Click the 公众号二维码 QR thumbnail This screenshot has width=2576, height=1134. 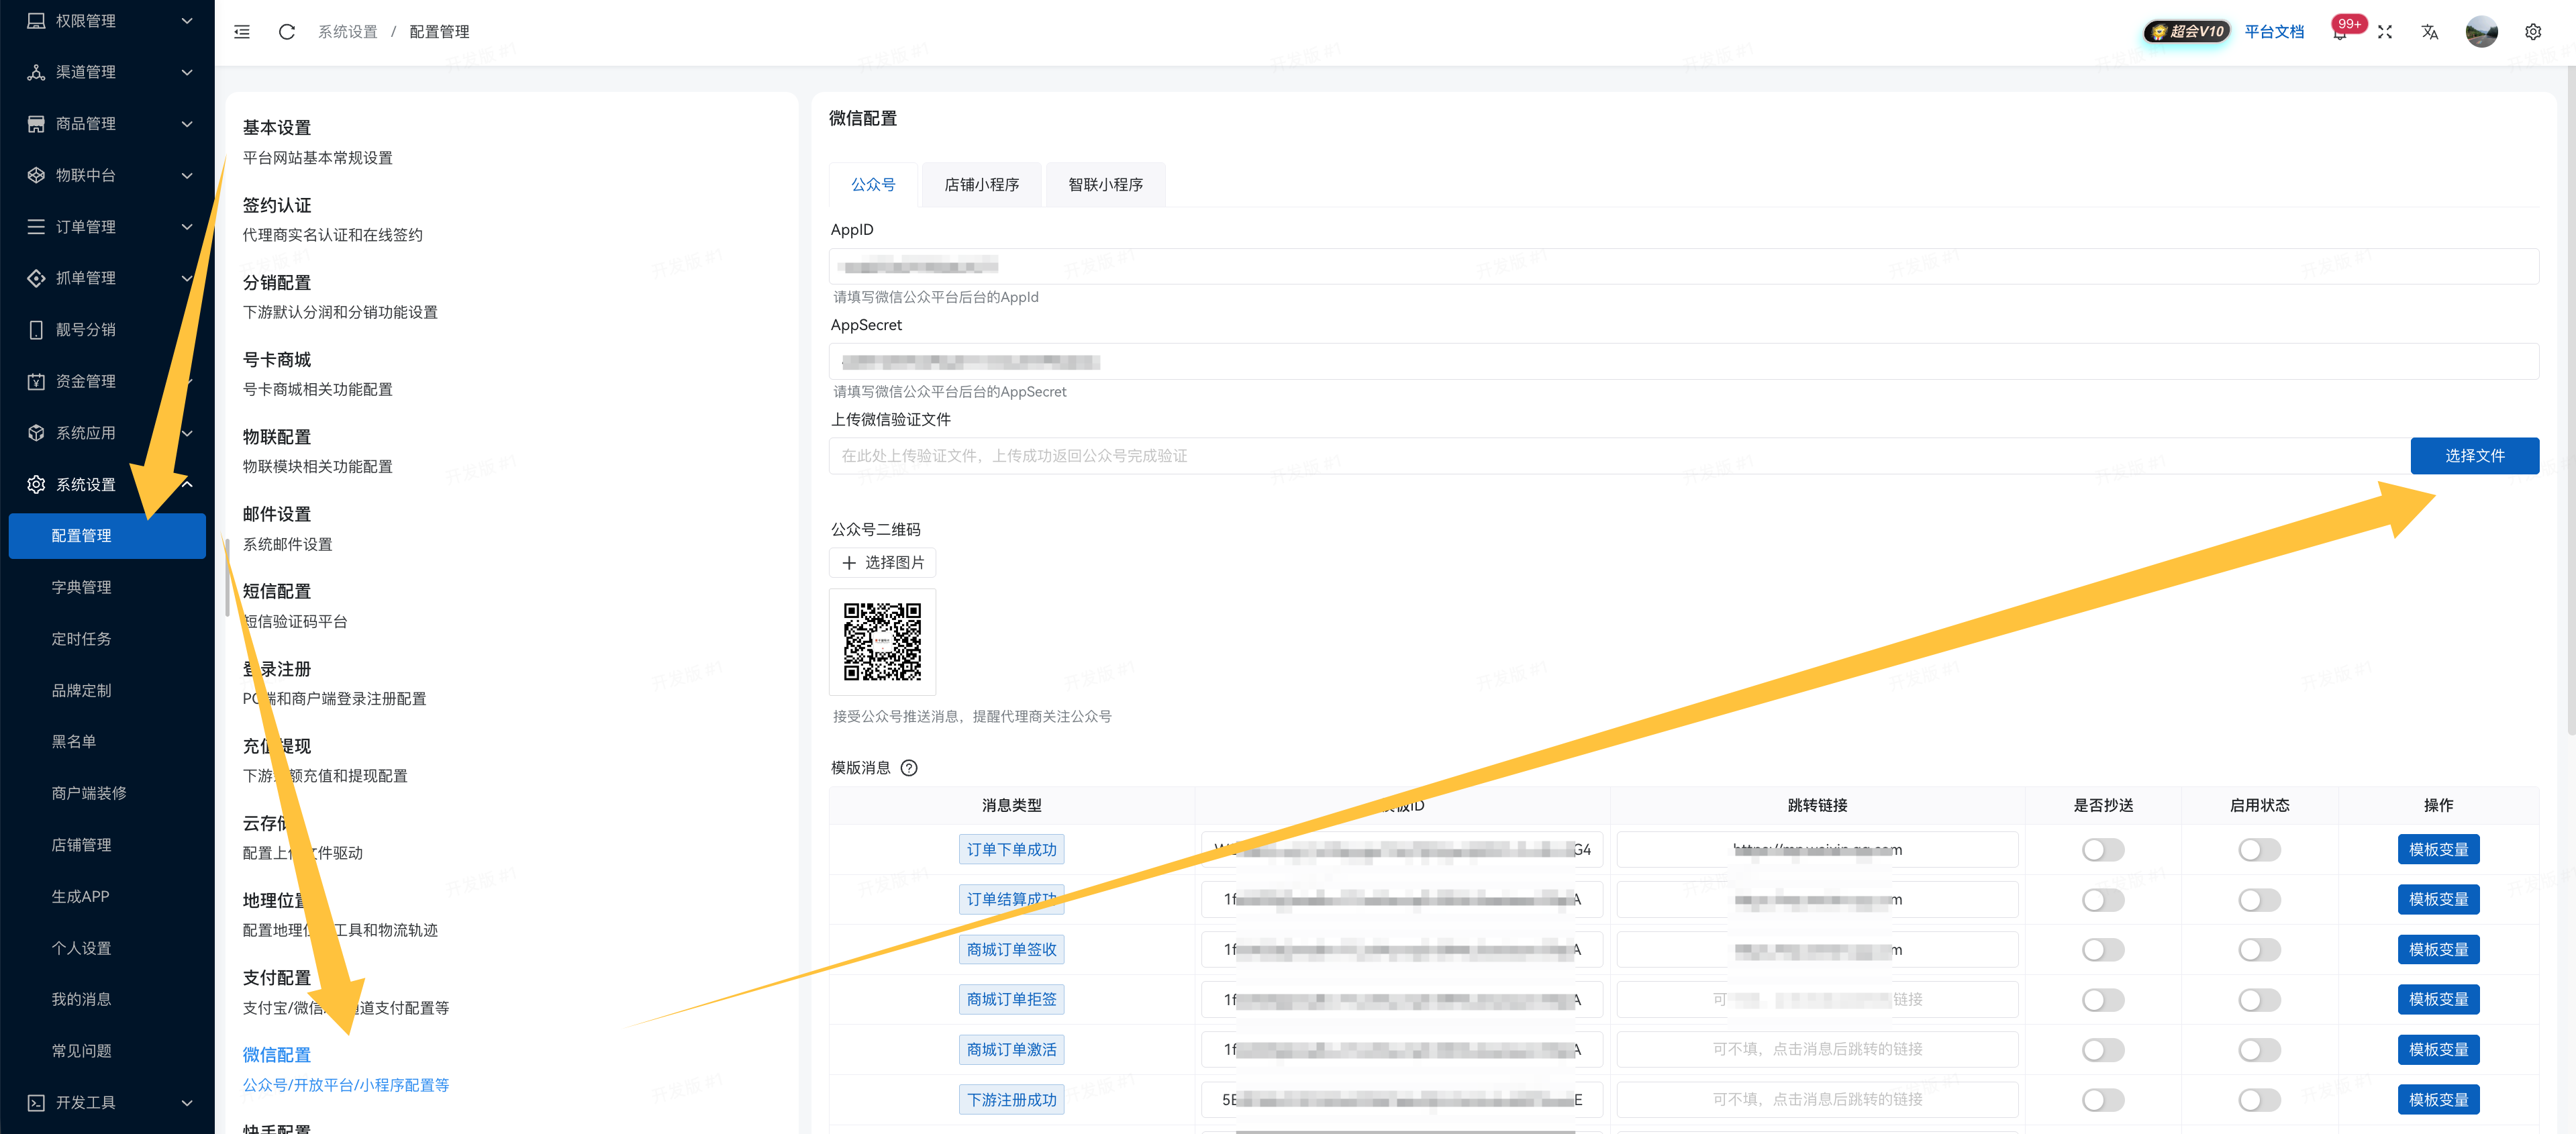click(x=882, y=642)
